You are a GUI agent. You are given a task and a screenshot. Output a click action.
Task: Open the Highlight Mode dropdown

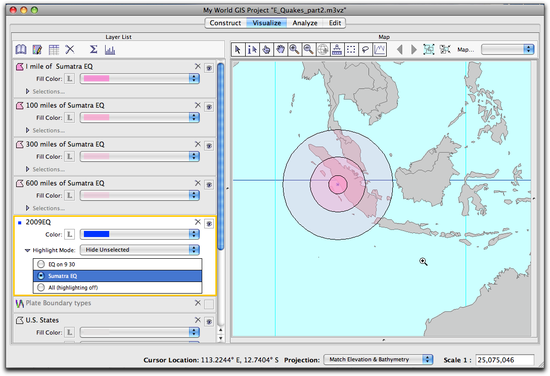140,250
